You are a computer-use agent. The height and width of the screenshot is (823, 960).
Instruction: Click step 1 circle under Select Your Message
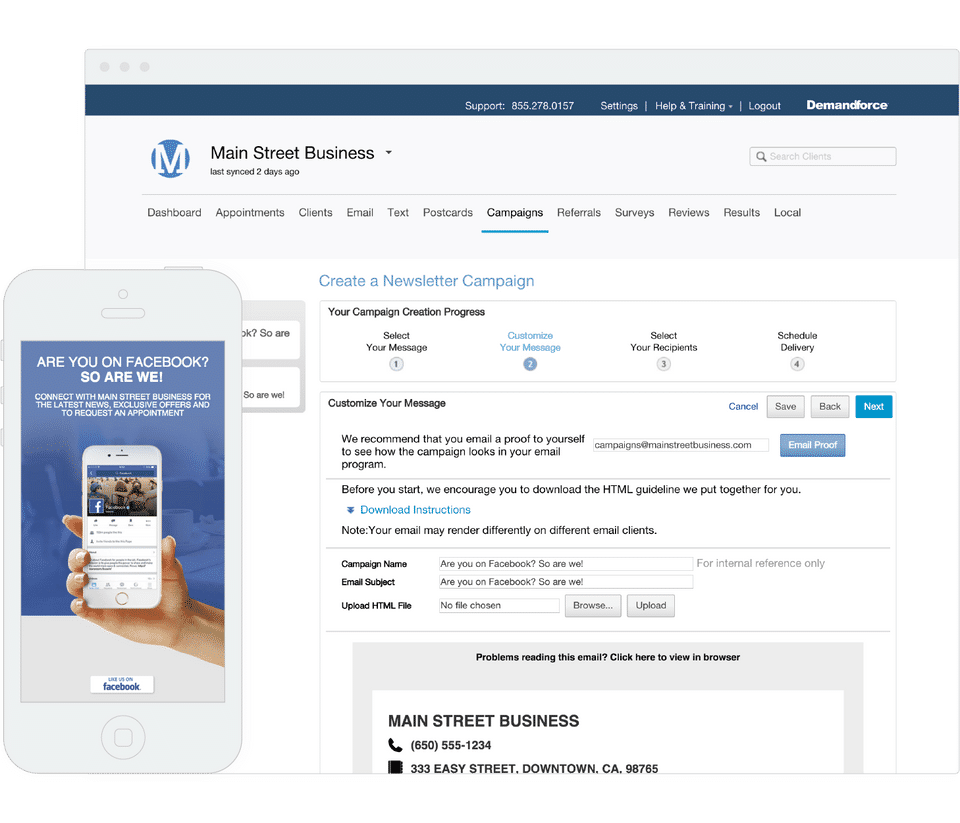pos(396,364)
